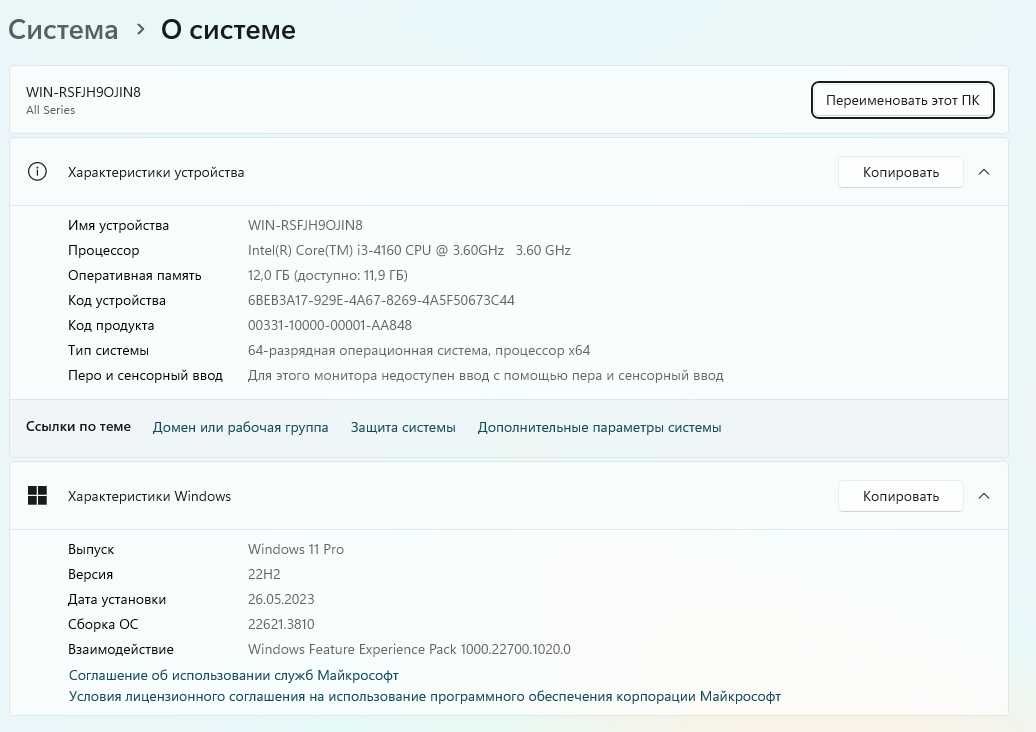Image resolution: width=1036 pixels, height=732 pixels.
Task: Click Windows logo icon in Характеристики Windows
Action: 37,495
